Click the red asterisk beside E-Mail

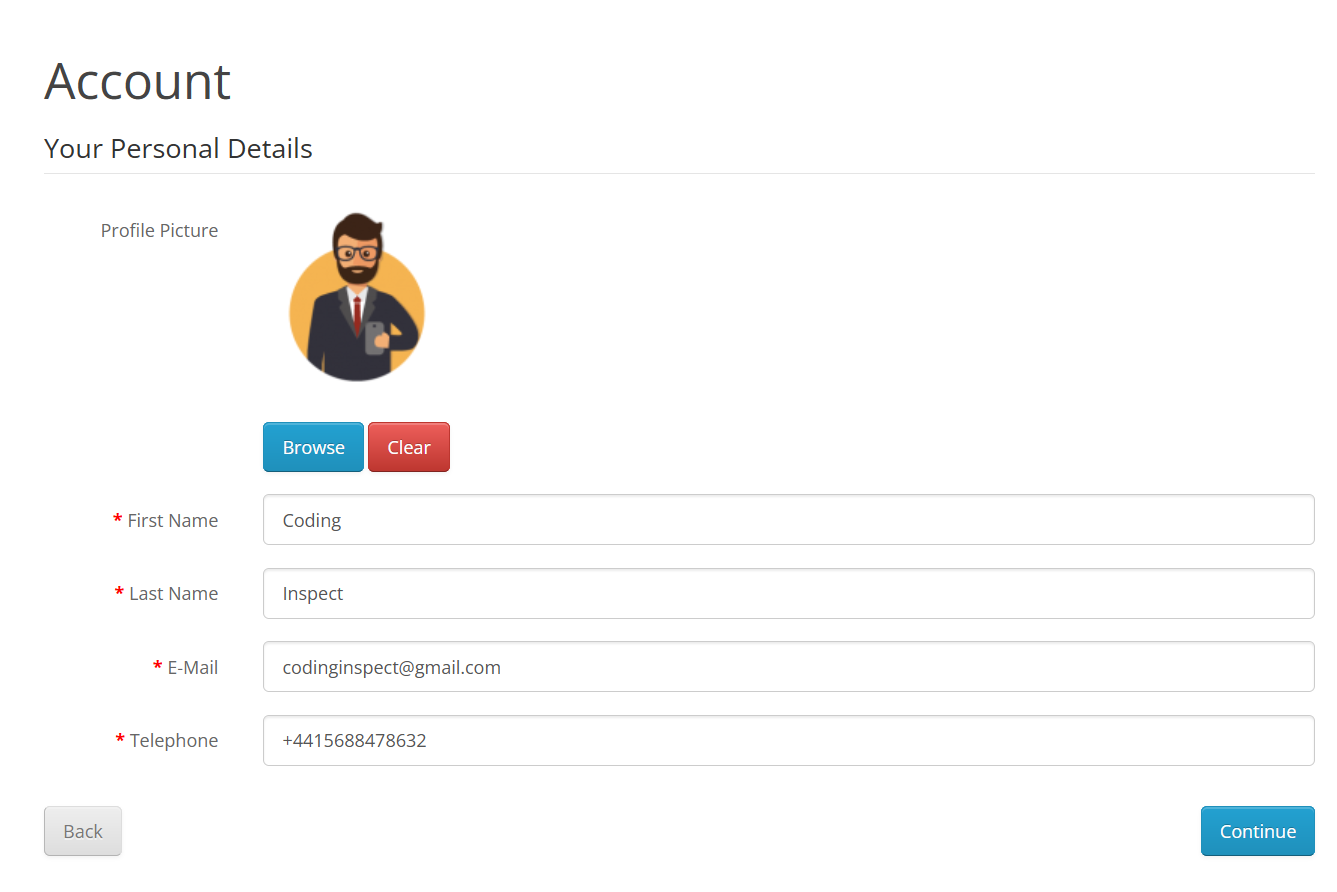click(x=158, y=666)
